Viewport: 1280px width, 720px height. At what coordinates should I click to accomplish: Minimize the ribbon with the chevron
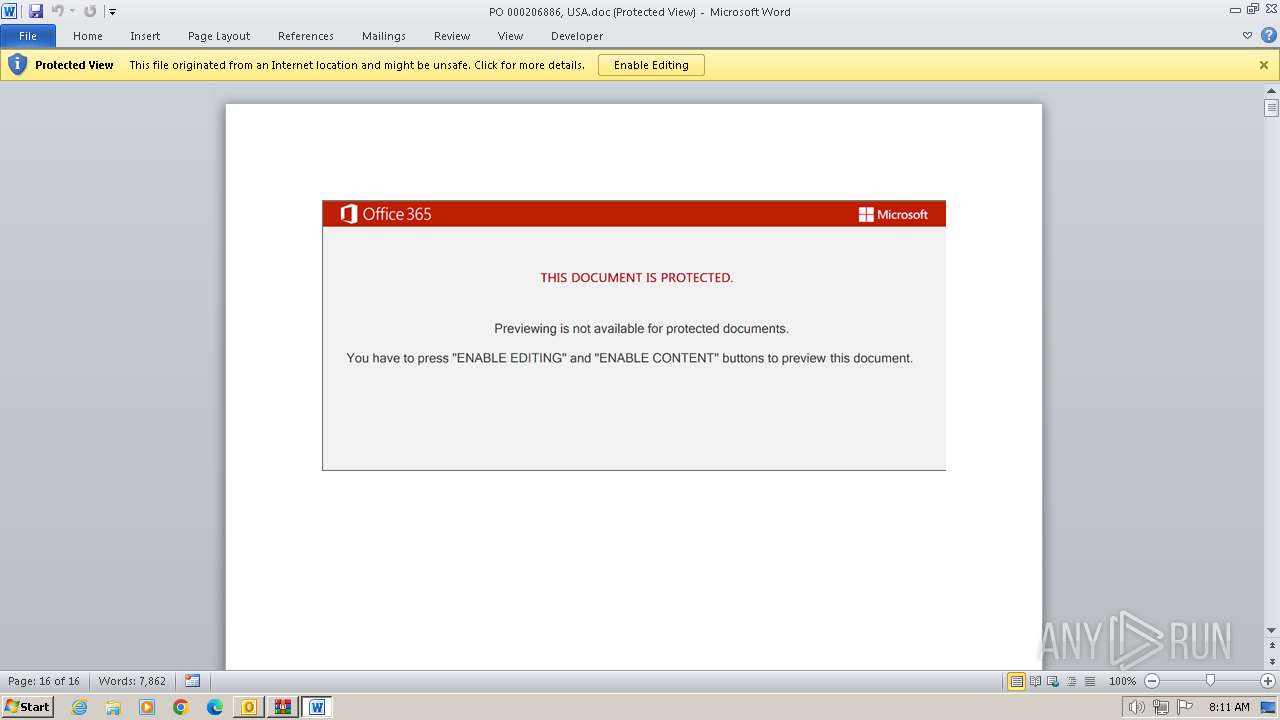[1247, 35]
